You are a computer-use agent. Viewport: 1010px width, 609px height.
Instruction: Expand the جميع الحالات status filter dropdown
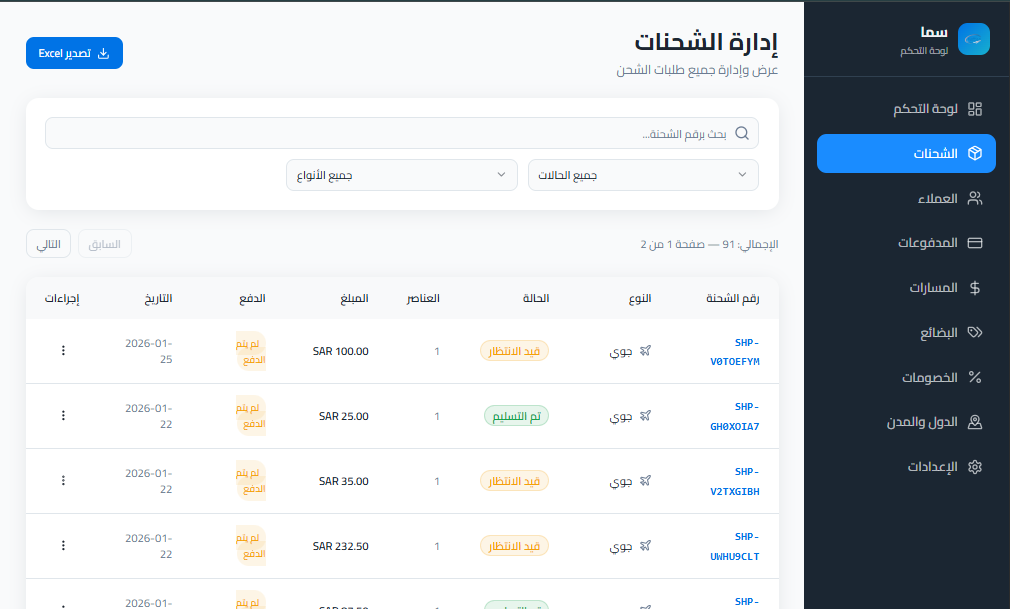643,175
